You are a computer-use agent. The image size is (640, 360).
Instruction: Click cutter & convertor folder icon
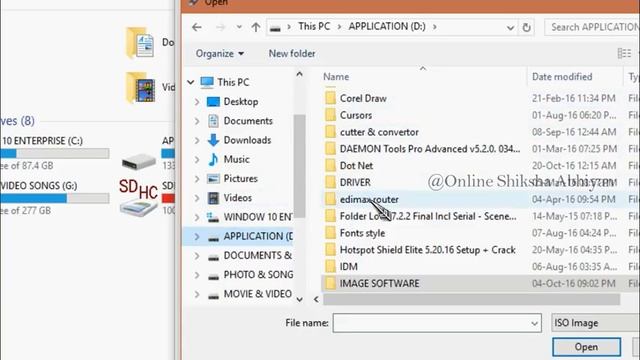(x=330, y=132)
